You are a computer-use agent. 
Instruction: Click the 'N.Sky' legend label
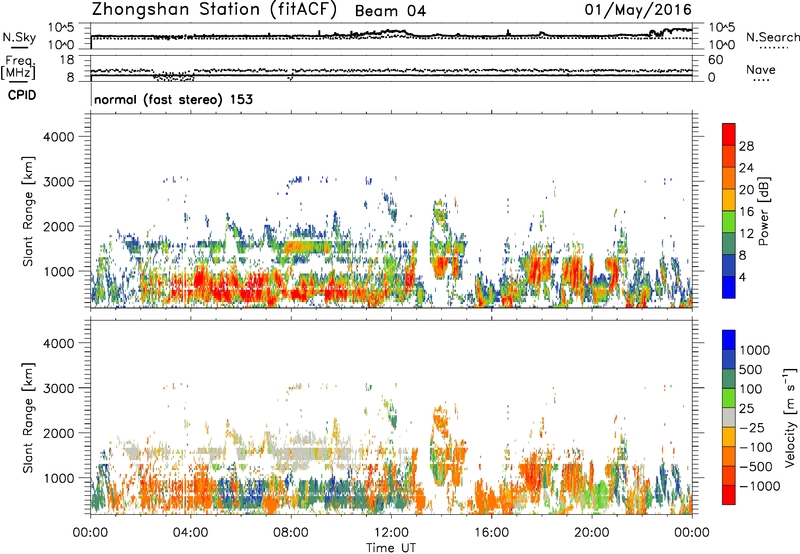[x=19, y=37]
